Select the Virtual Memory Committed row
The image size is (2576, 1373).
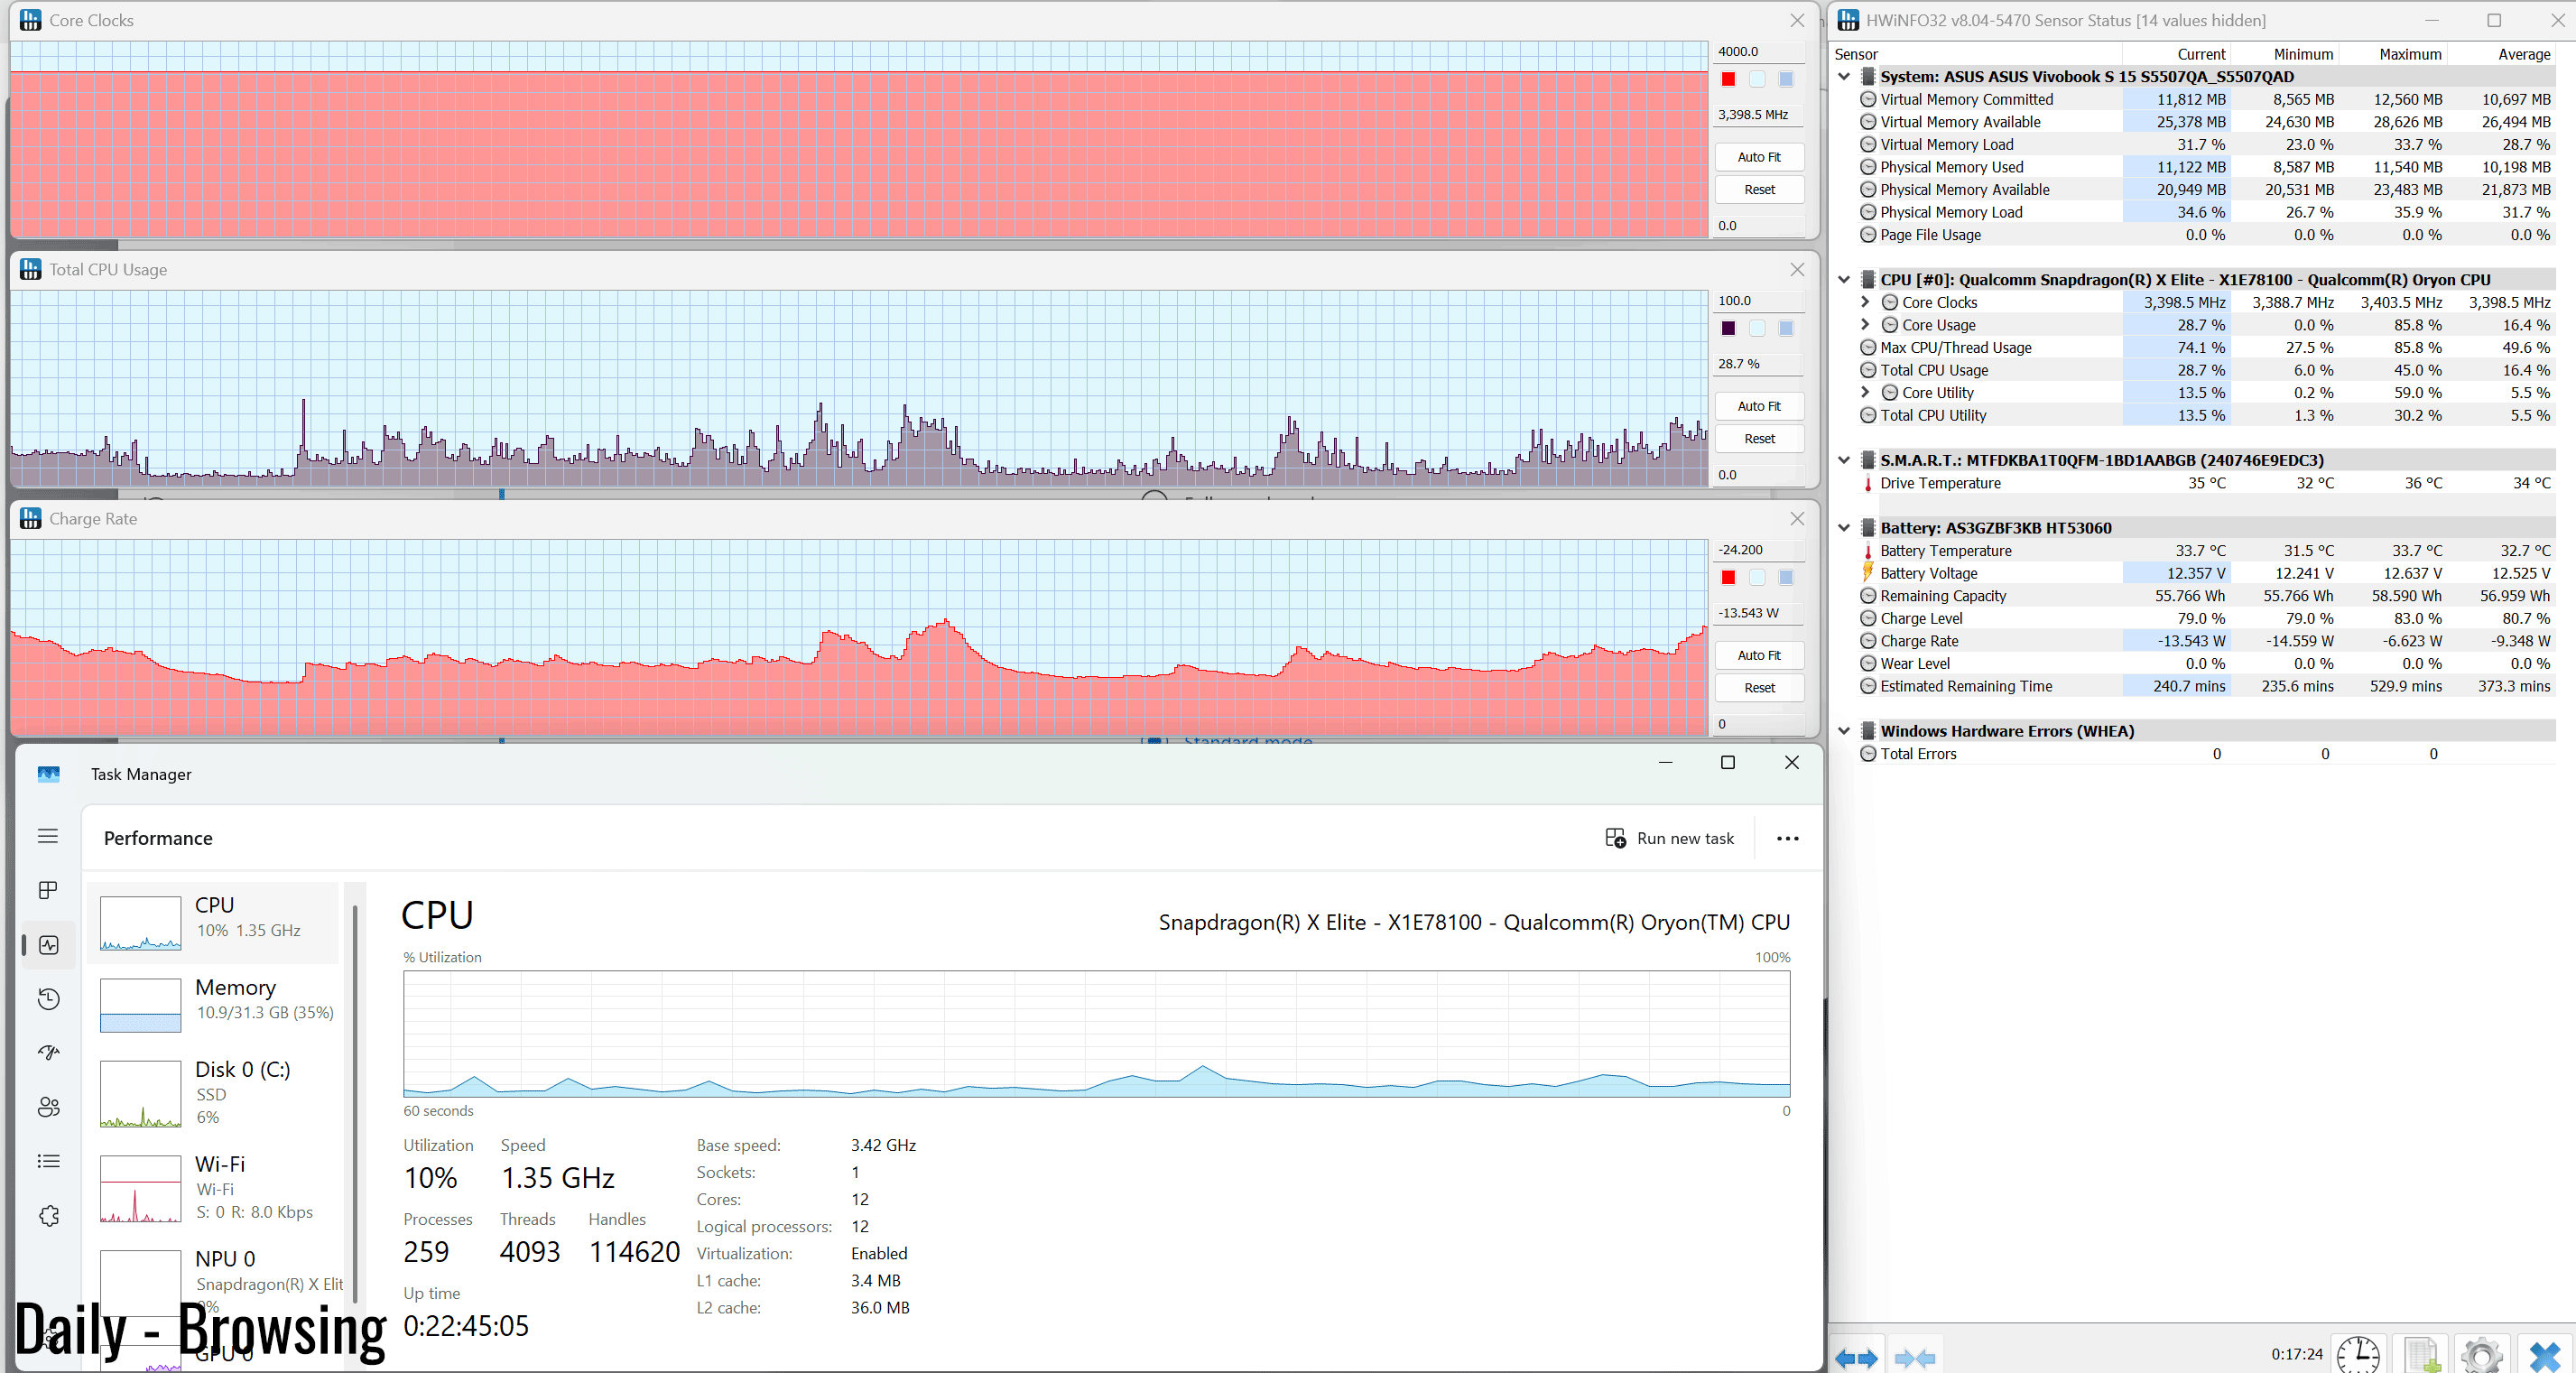(x=2205, y=99)
